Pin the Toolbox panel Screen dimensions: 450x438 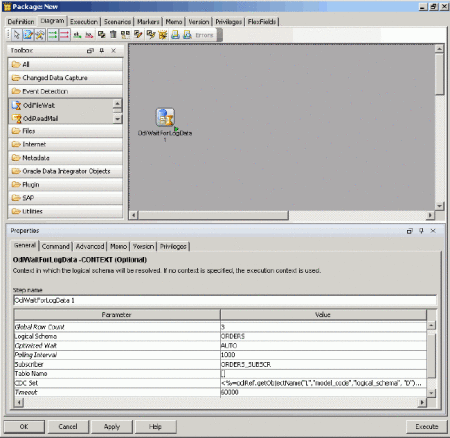[102, 50]
